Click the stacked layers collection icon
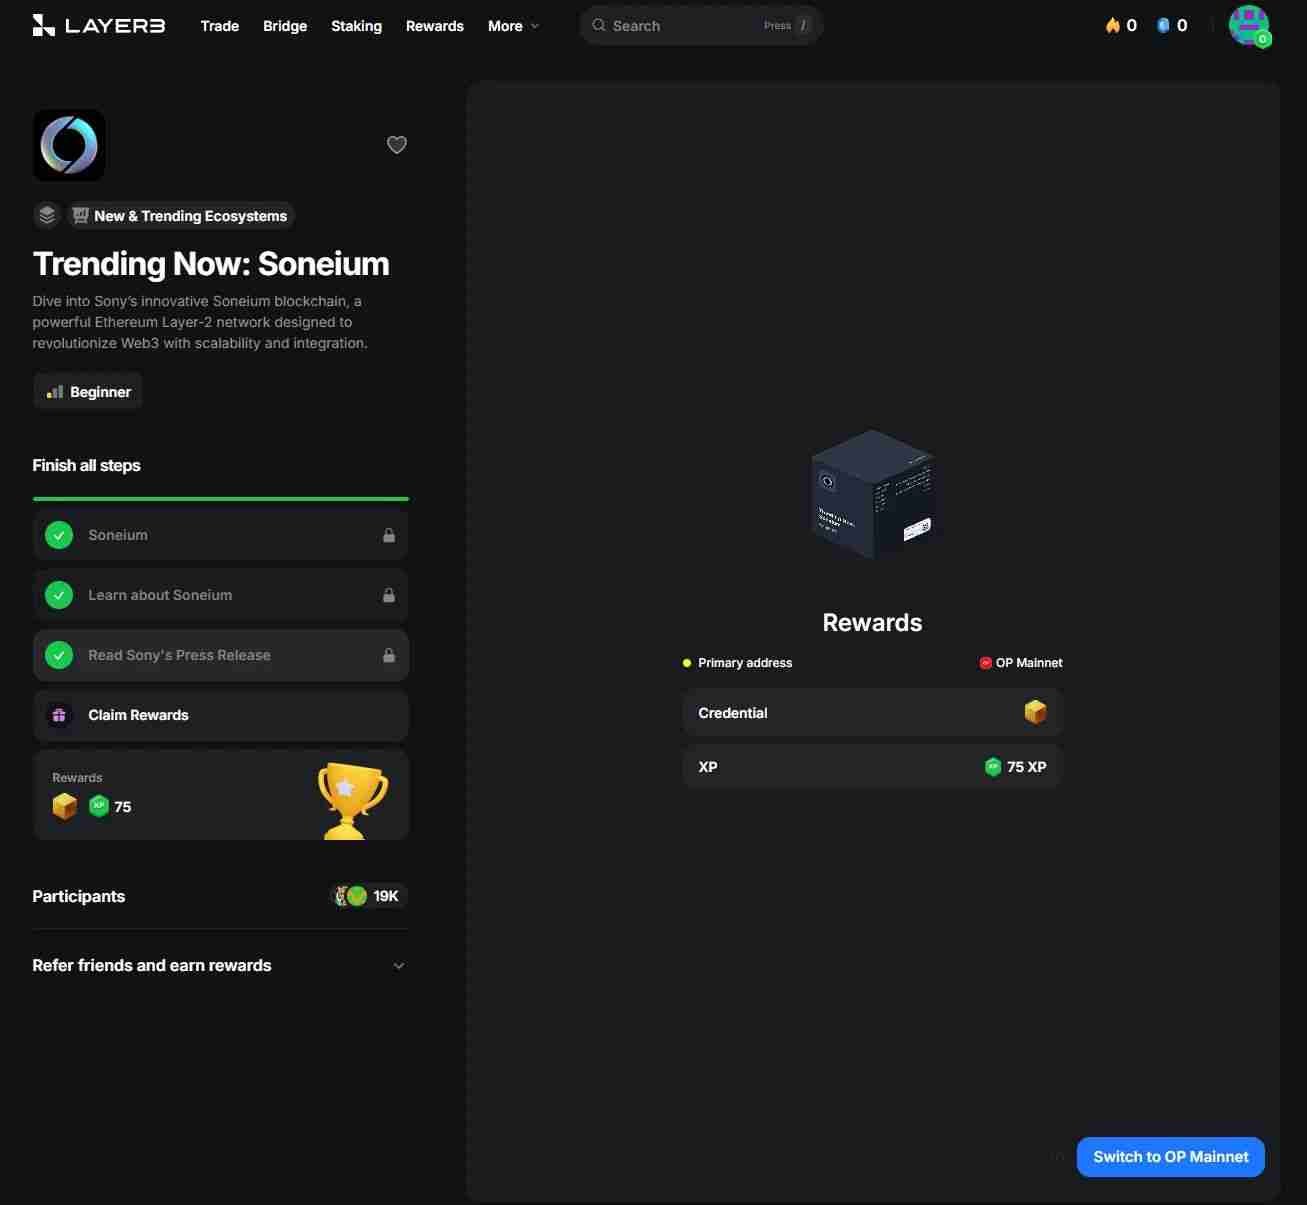Viewport: 1307px width, 1205px height. (x=47, y=215)
